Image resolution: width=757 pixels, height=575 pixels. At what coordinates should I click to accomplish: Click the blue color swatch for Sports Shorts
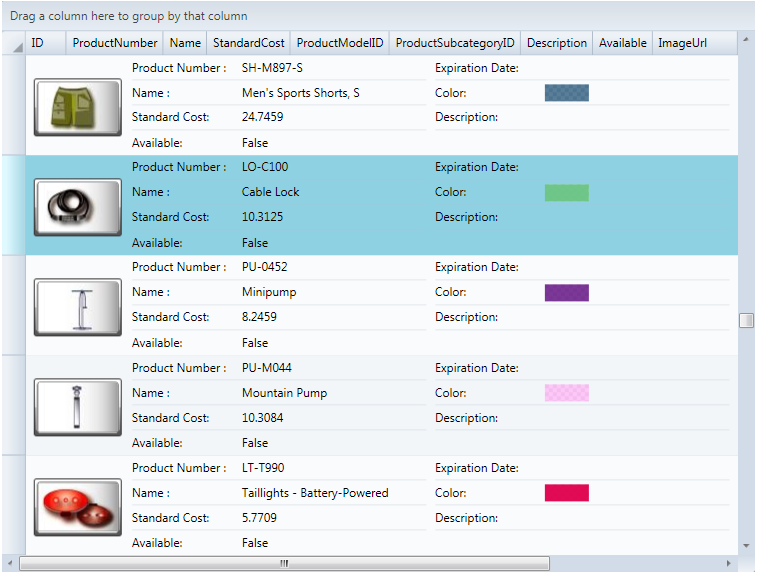tap(566, 93)
